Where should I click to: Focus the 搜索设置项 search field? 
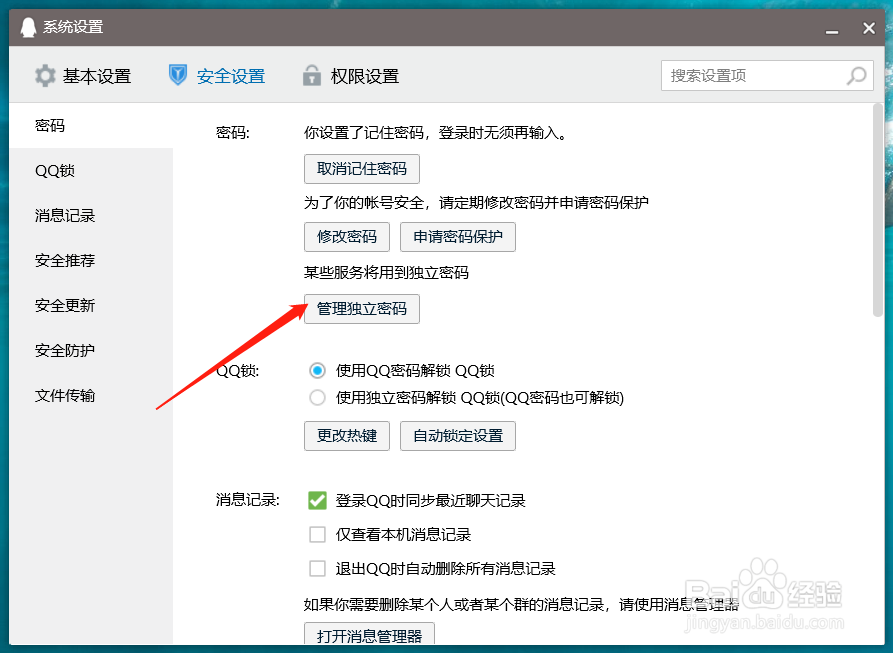(767, 76)
